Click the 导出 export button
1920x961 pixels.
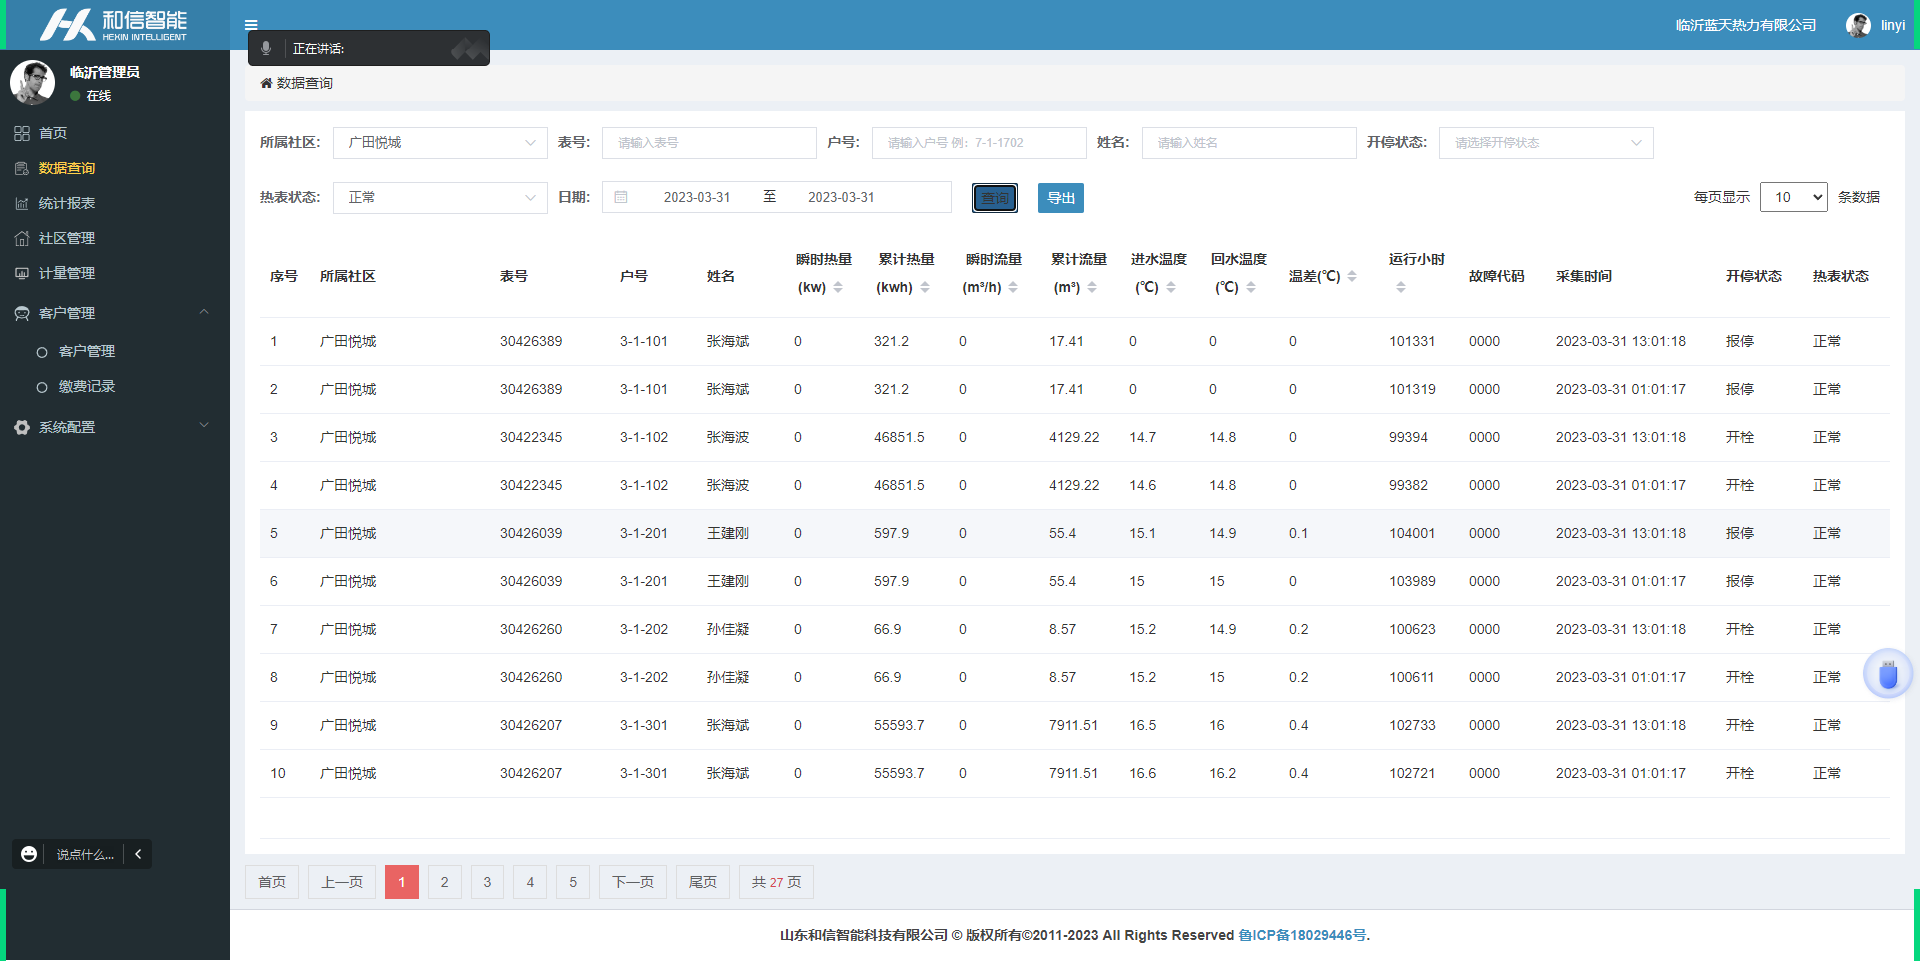1061,198
